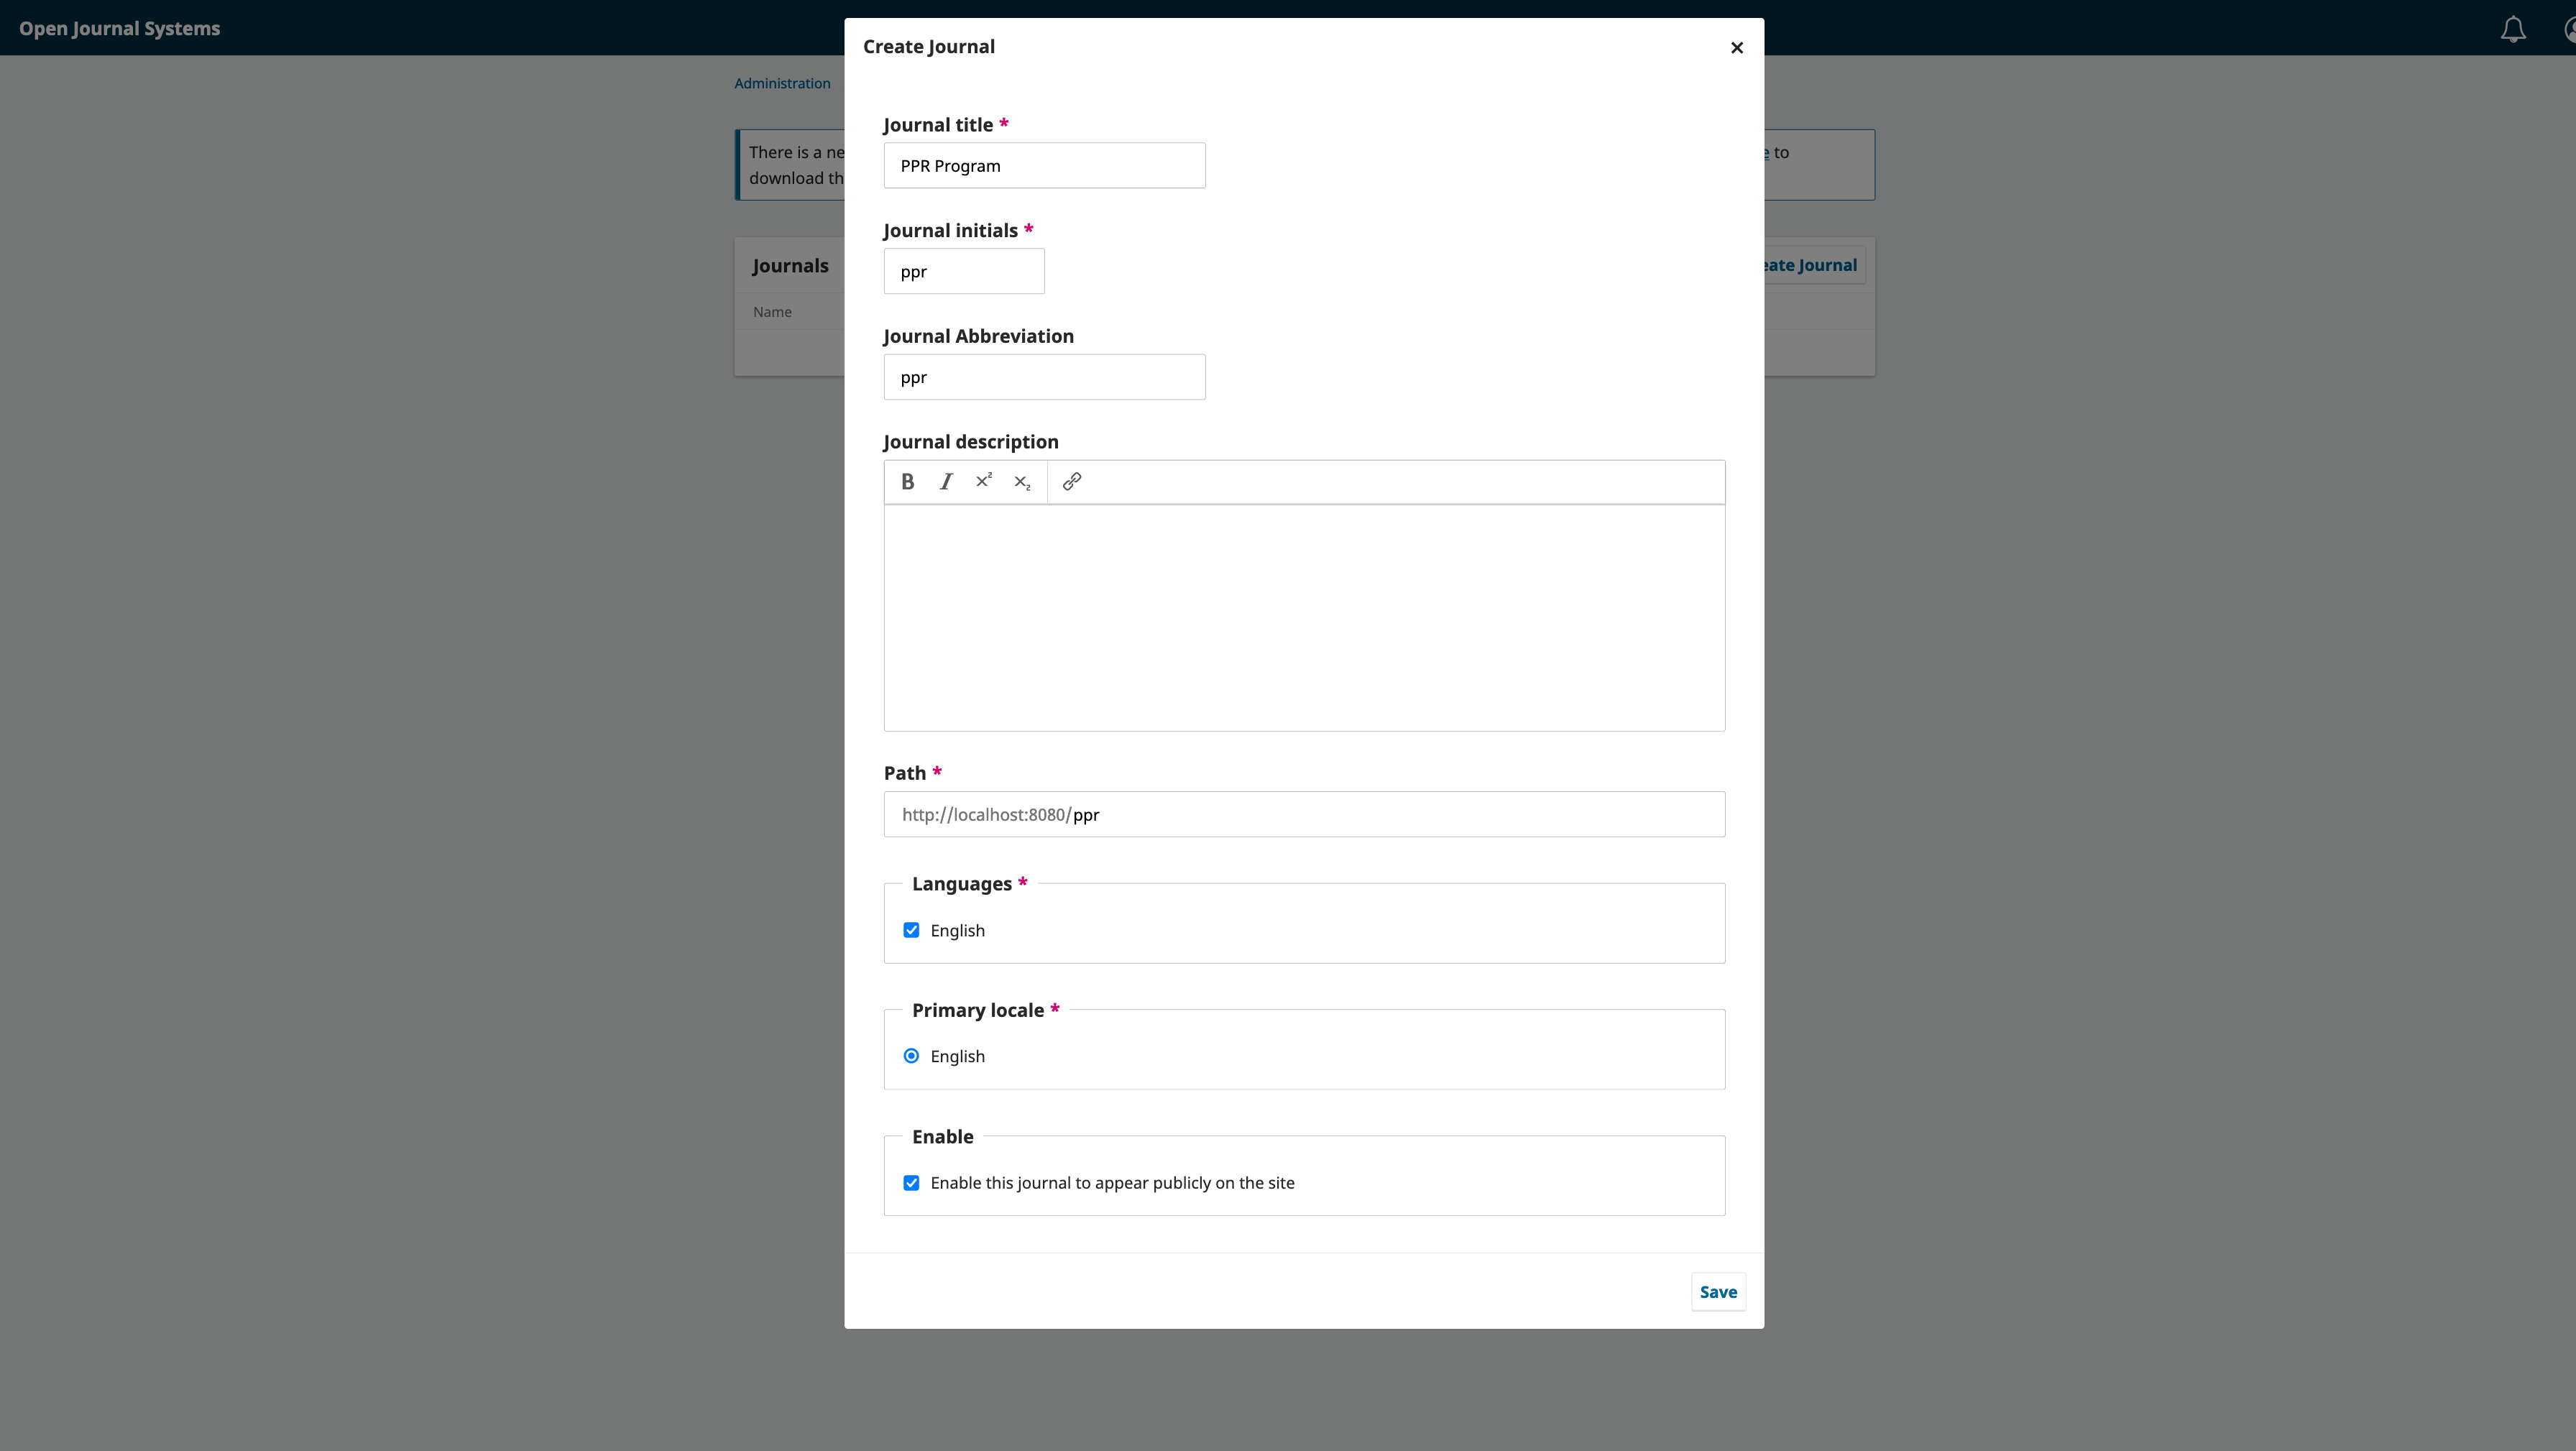
Task: Select English as primary locale
Action: click(911, 1056)
